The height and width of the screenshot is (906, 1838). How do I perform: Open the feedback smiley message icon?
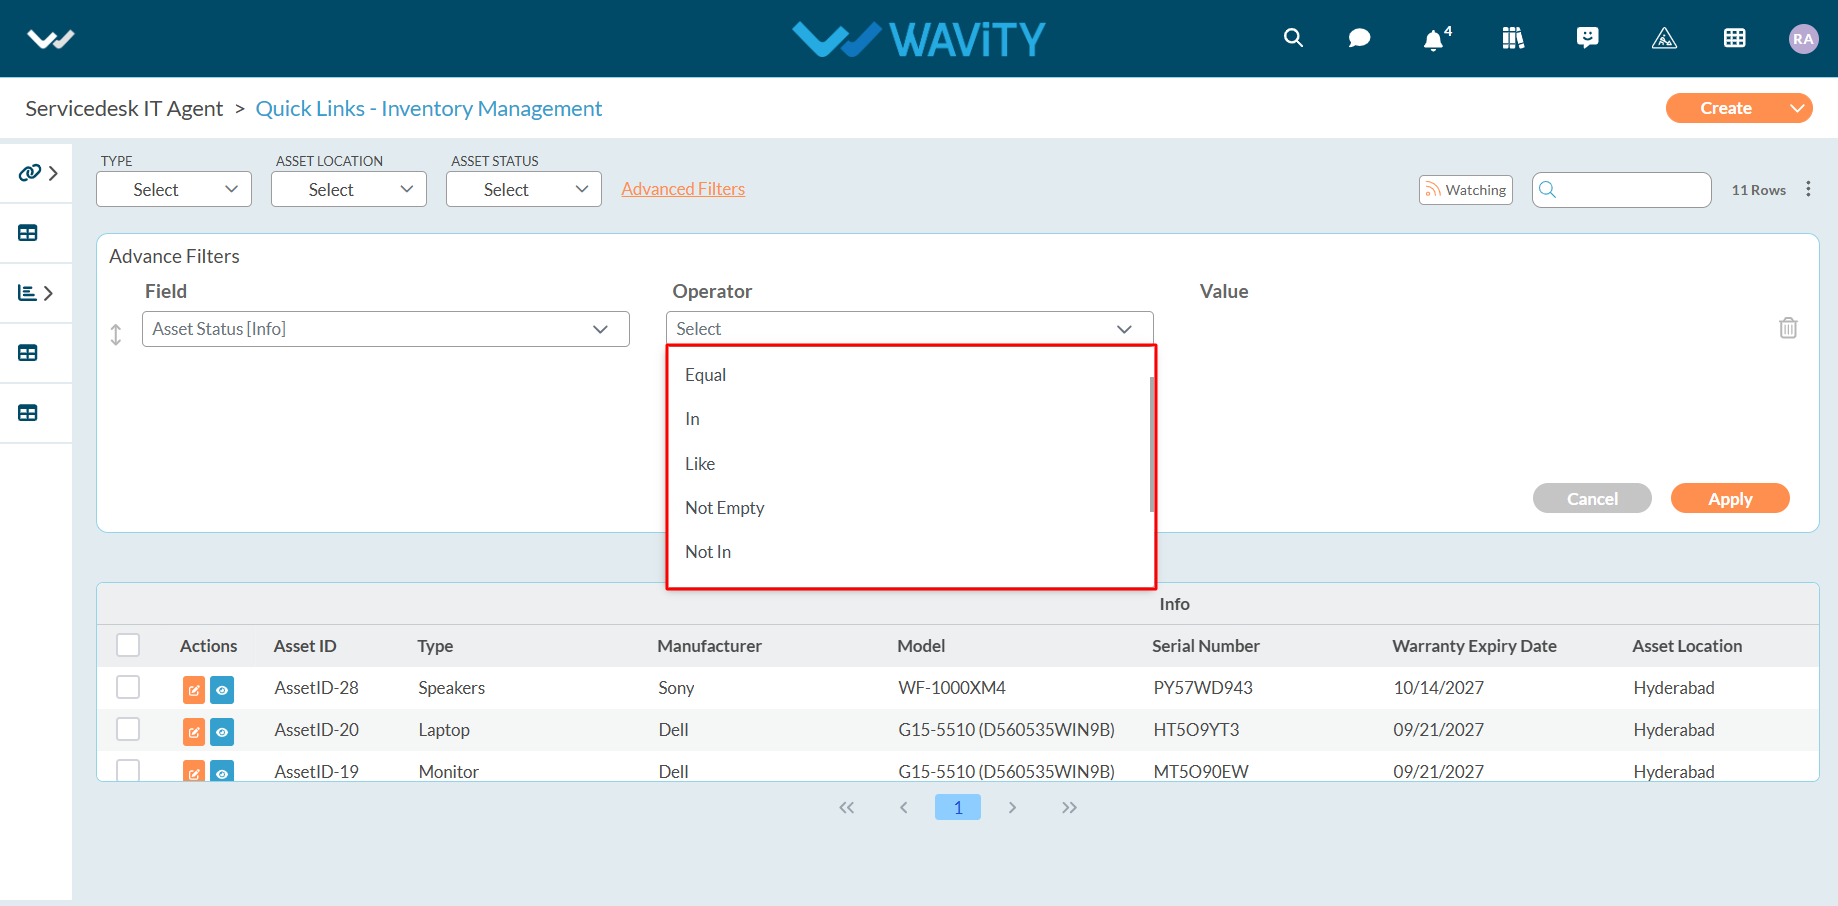coord(1587,38)
